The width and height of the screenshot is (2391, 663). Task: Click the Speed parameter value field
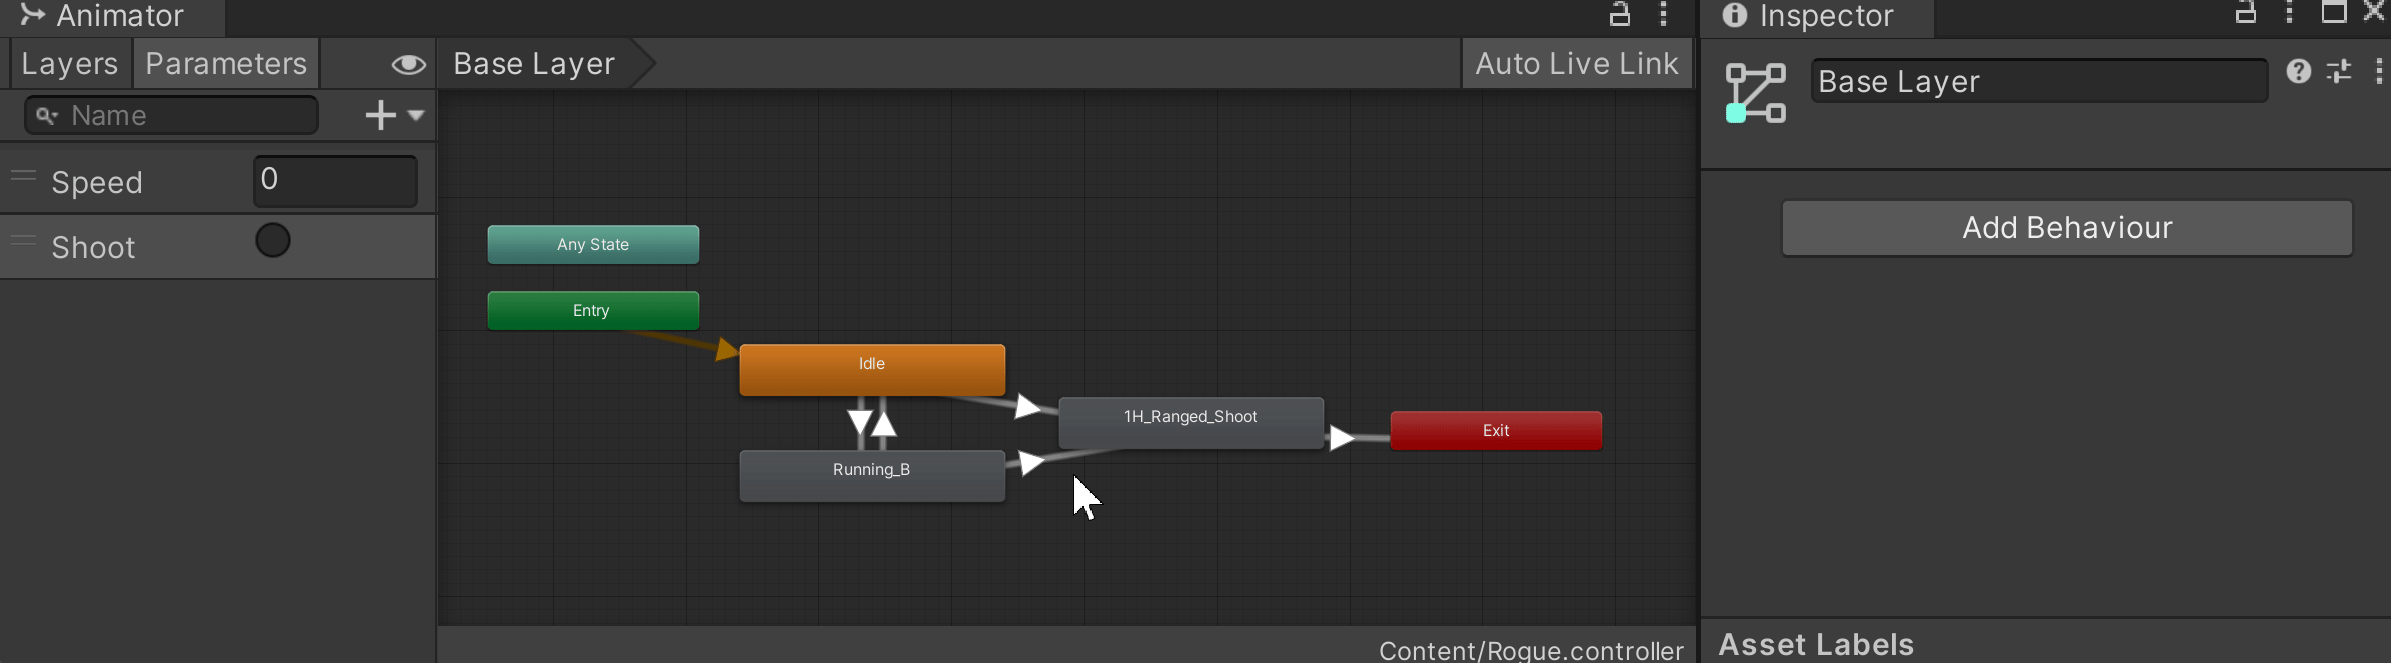[335, 181]
